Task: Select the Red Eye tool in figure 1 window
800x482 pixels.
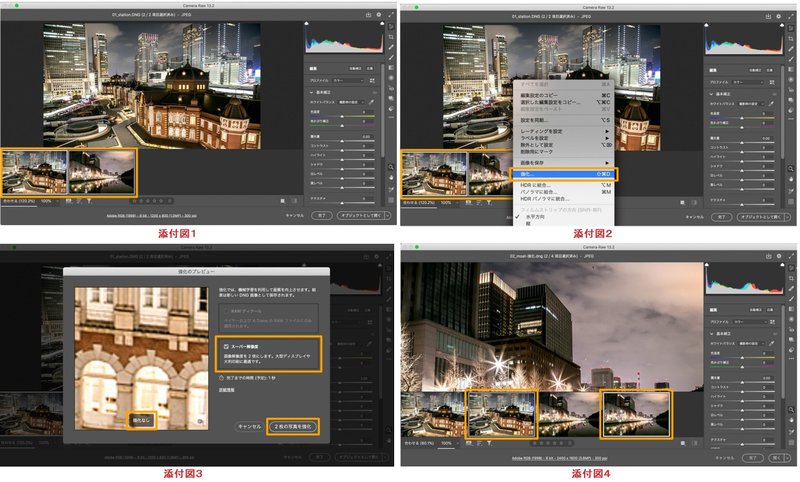Action: (x=391, y=88)
